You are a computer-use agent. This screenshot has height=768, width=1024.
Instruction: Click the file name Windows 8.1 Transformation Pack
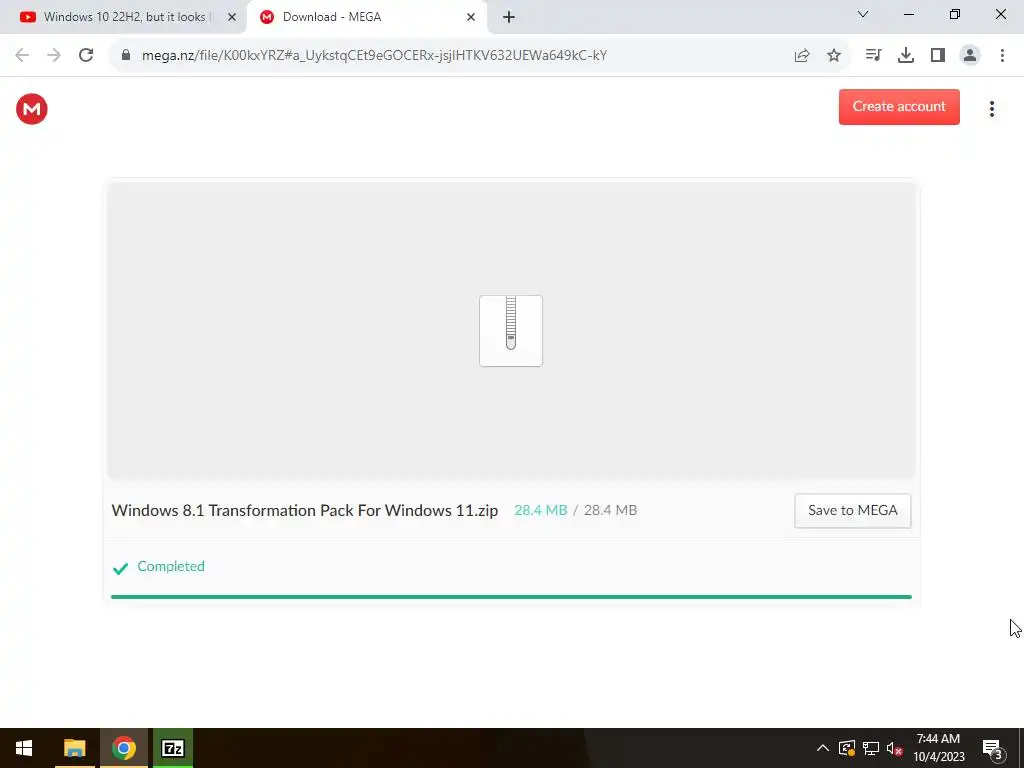click(304, 510)
